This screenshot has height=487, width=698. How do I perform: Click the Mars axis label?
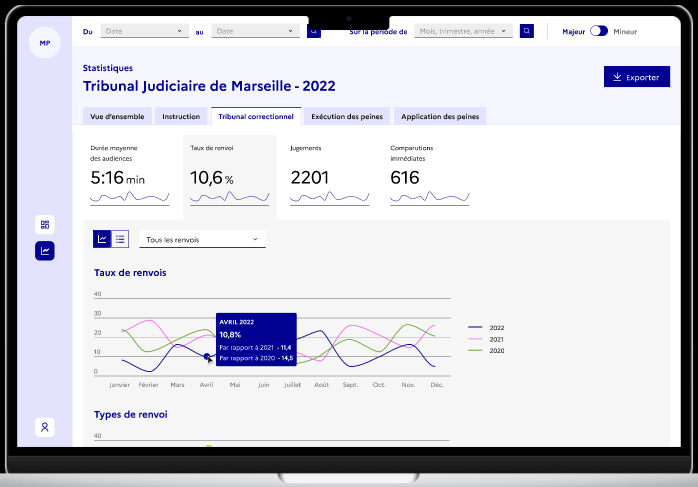(x=177, y=385)
